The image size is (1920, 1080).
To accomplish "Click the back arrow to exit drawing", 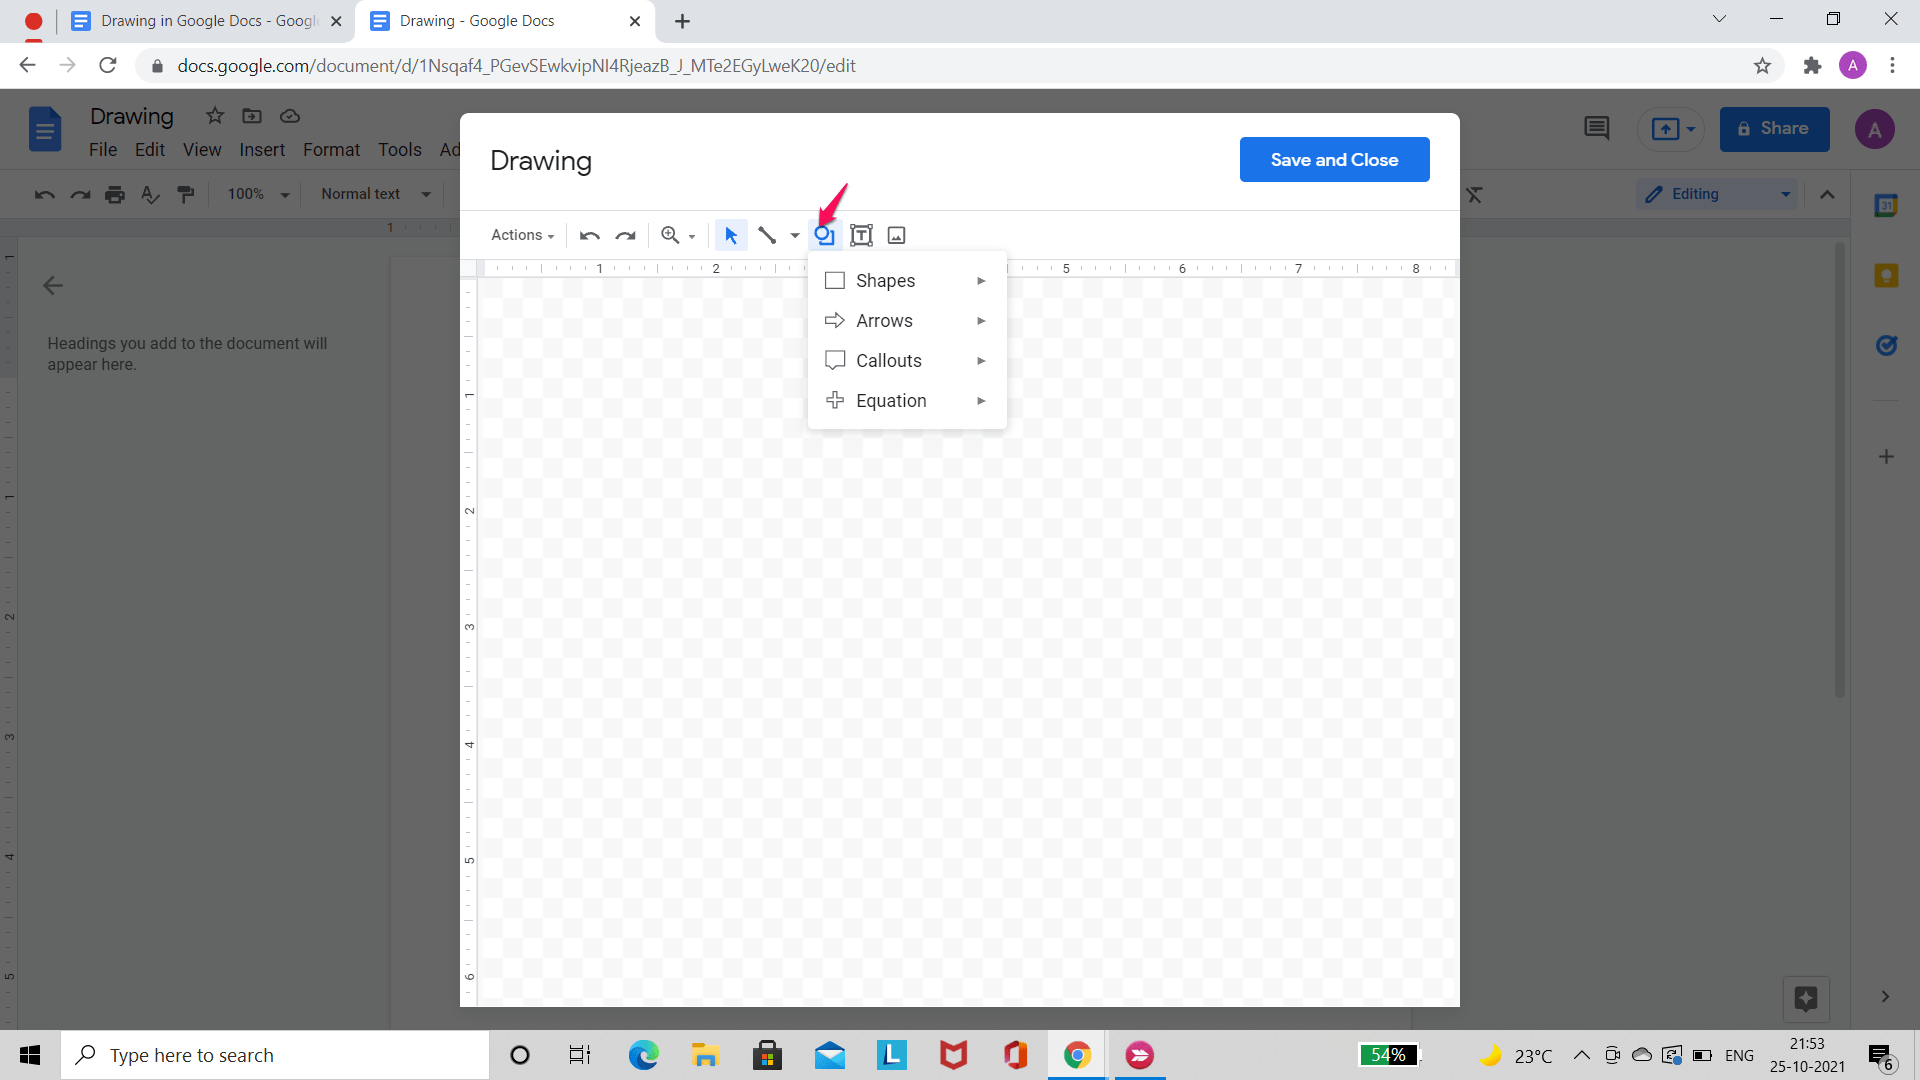I will (54, 284).
